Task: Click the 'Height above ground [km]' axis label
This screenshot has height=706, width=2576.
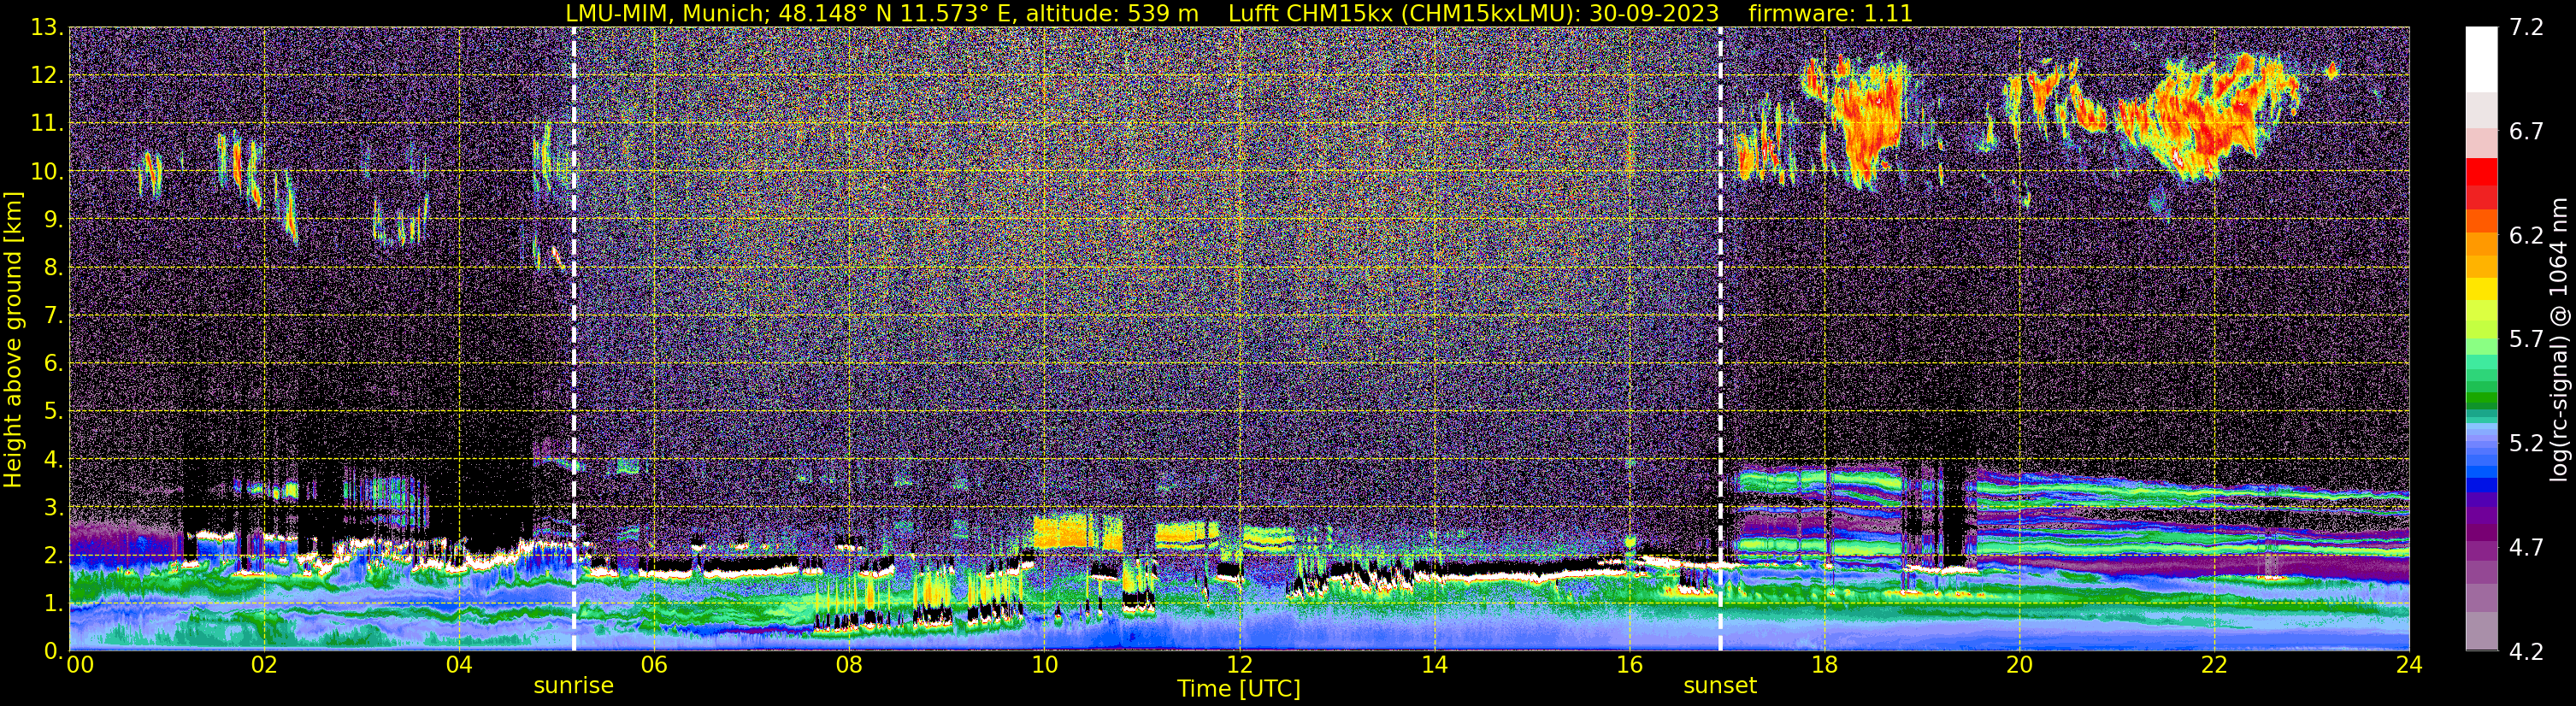Action: click(x=13, y=340)
